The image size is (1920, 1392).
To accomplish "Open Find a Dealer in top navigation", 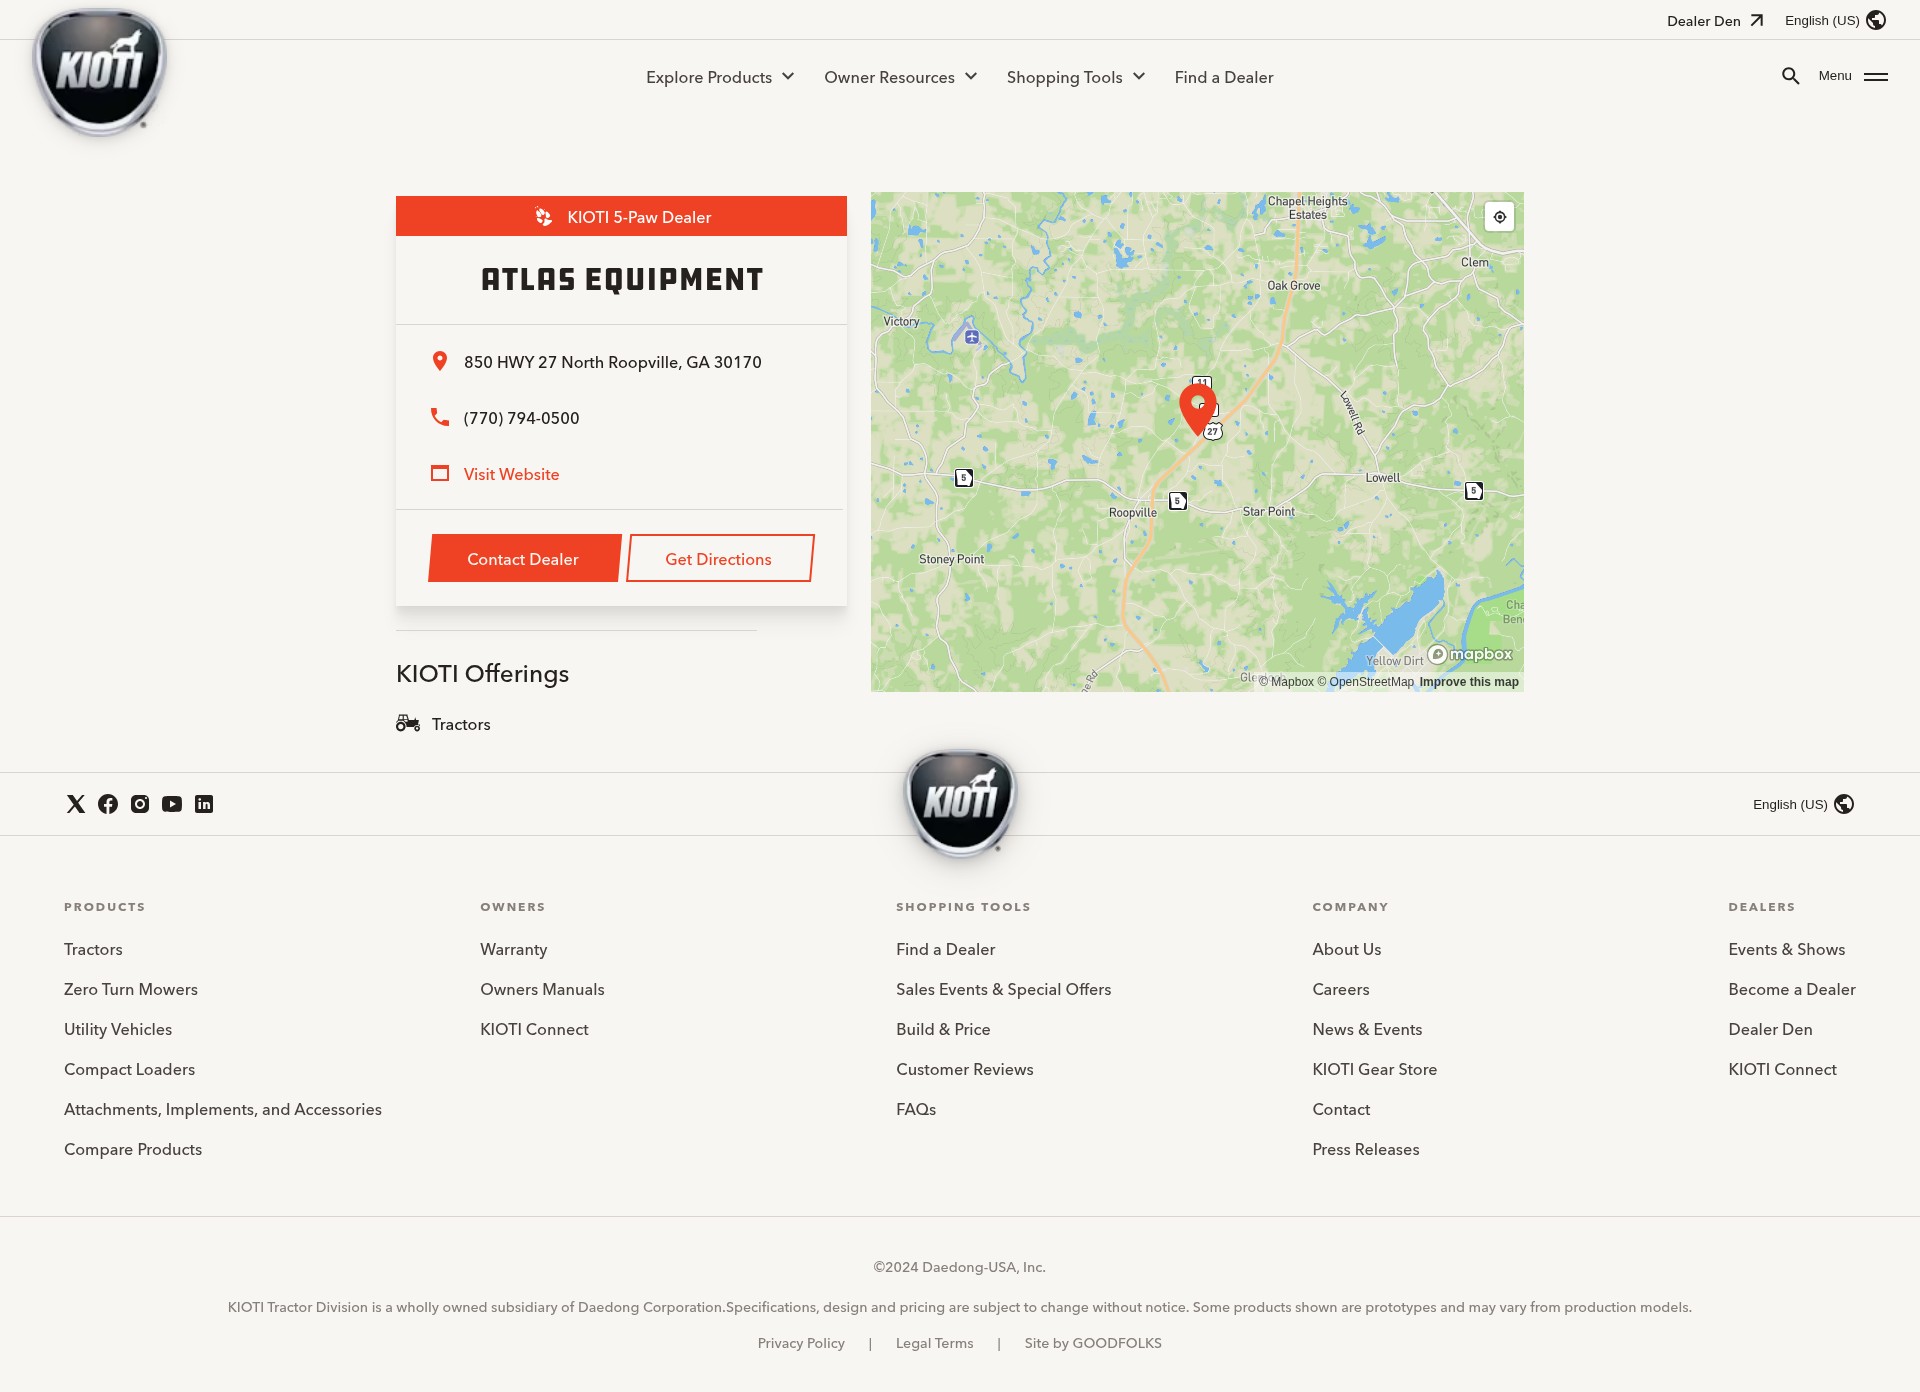I will pyautogui.click(x=1224, y=77).
